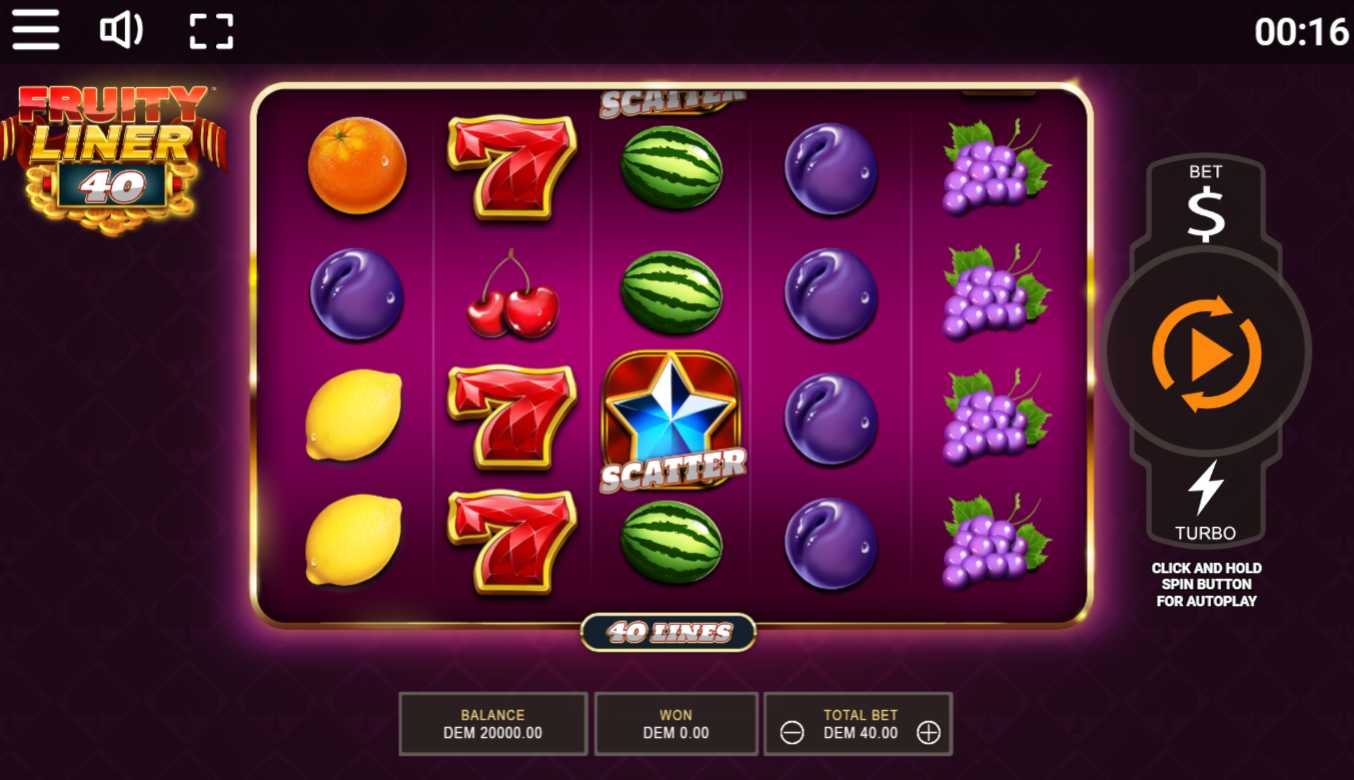Click the session timer 00:16

(x=1302, y=32)
